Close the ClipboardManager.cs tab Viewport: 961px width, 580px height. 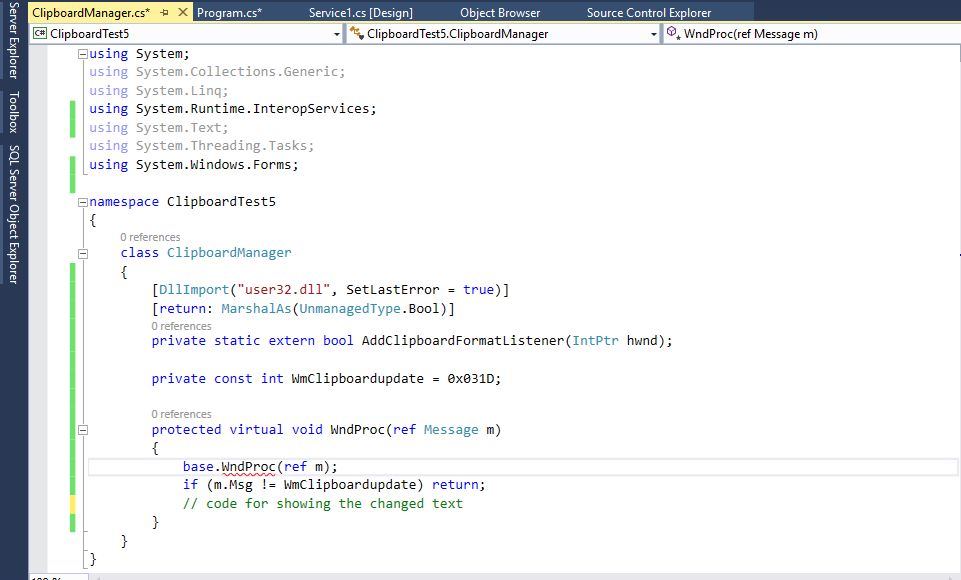(x=183, y=12)
